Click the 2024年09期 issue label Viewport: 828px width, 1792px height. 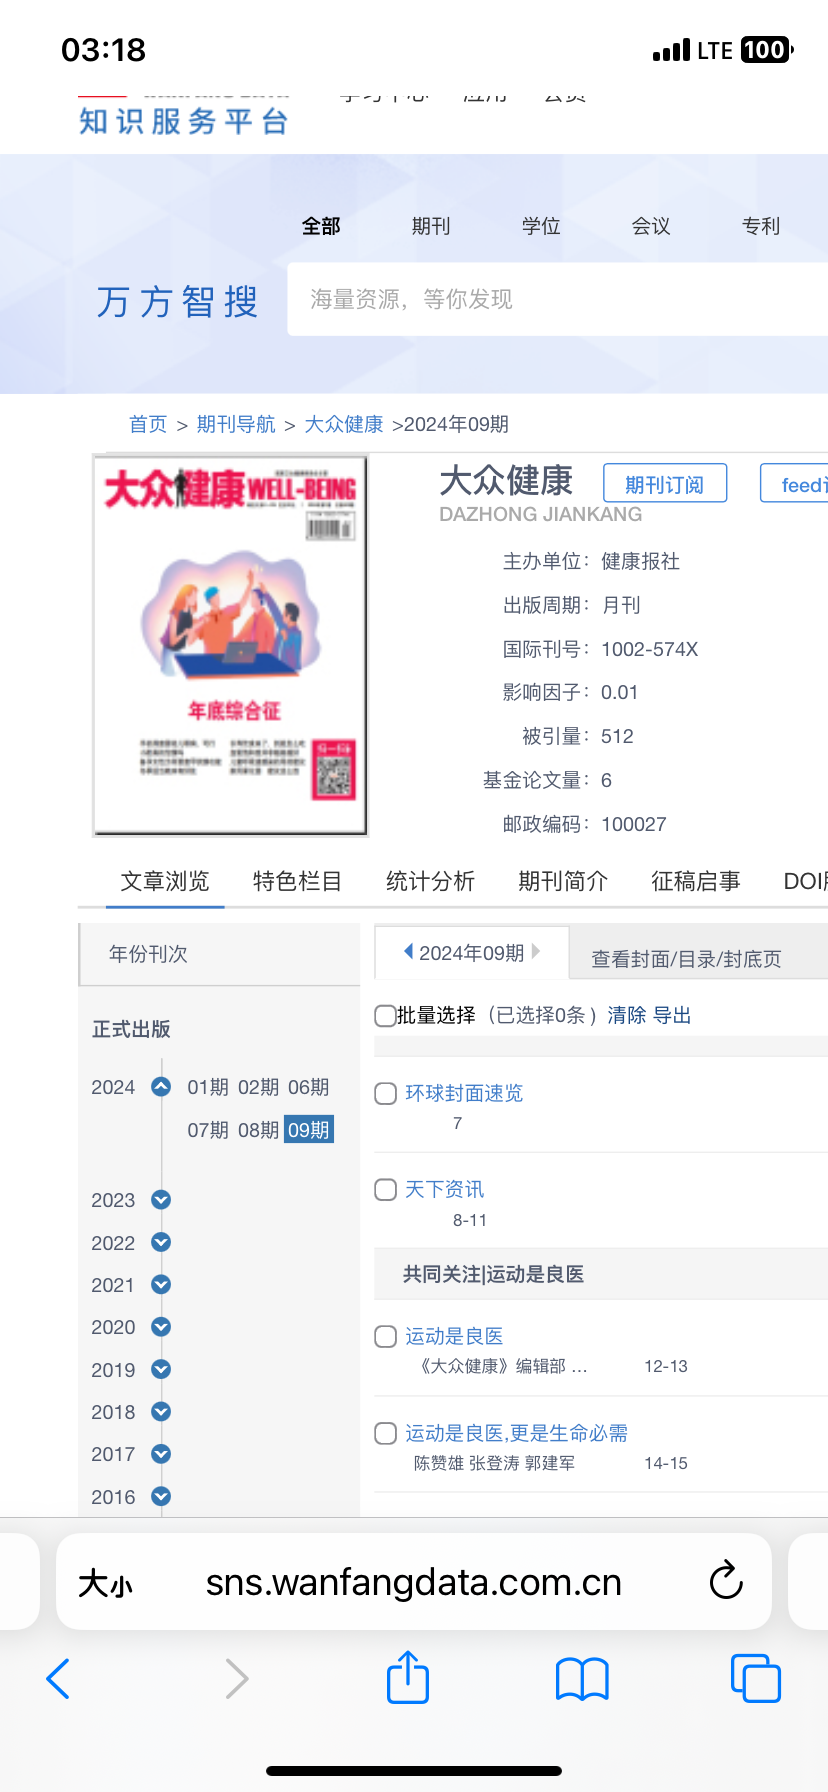472,953
